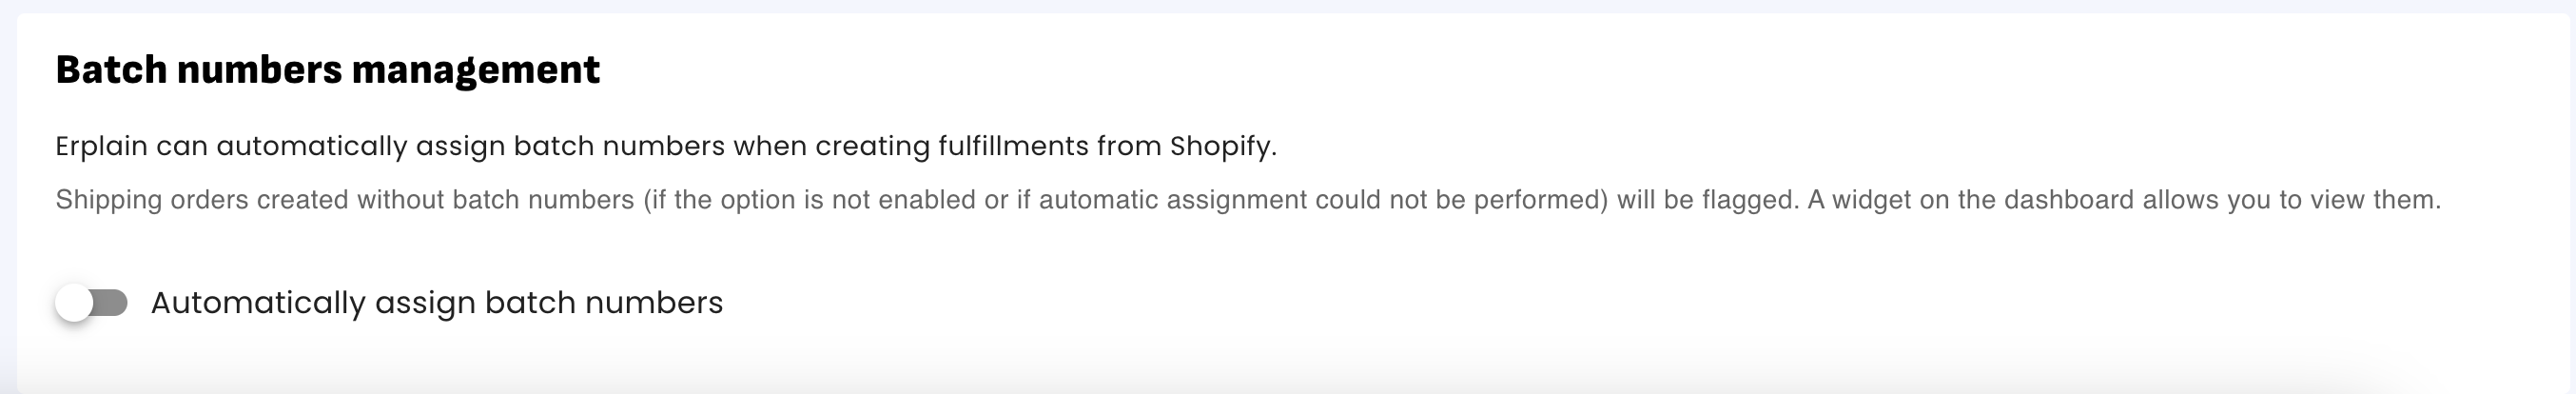Select the 'Batch numbers management' heading

(x=328, y=70)
